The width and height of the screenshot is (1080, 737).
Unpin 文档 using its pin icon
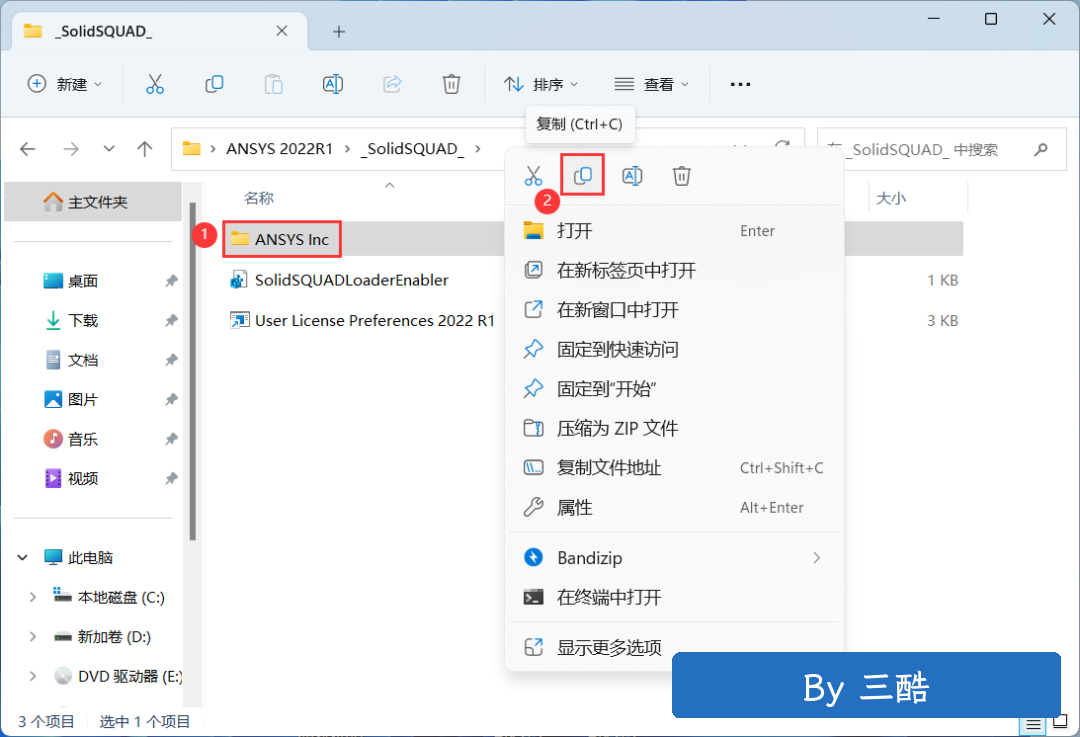(x=171, y=360)
